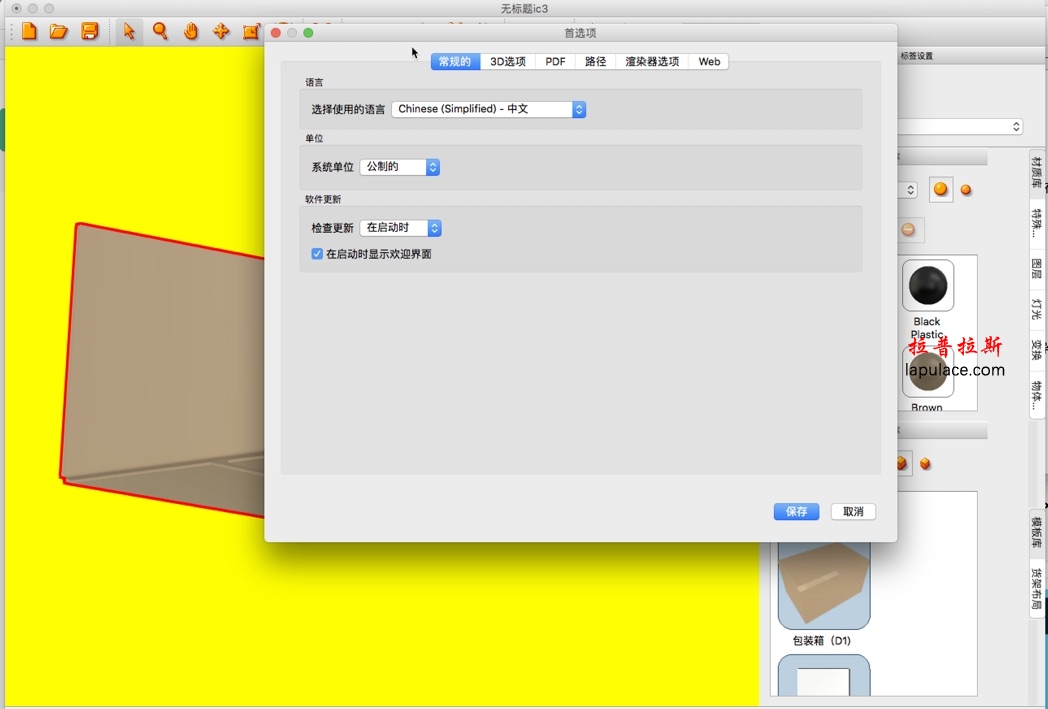Enable show welcome screen at startup
The width and height of the screenshot is (1048, 709).
[317, 254]
